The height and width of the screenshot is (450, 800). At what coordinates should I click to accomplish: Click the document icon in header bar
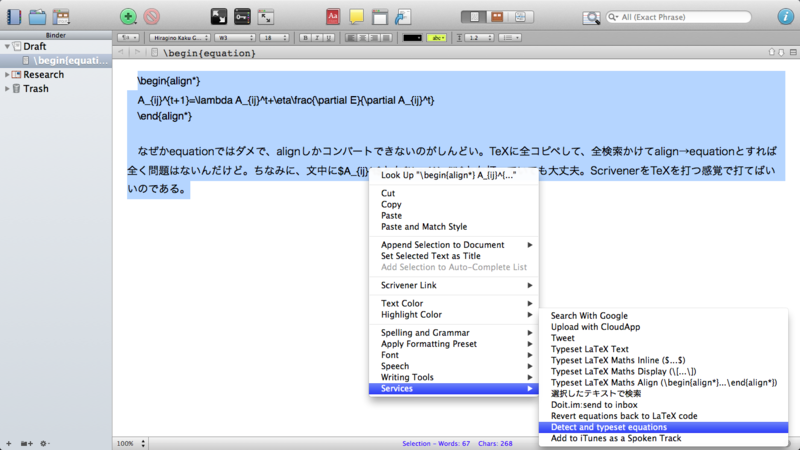coord(155,53)
